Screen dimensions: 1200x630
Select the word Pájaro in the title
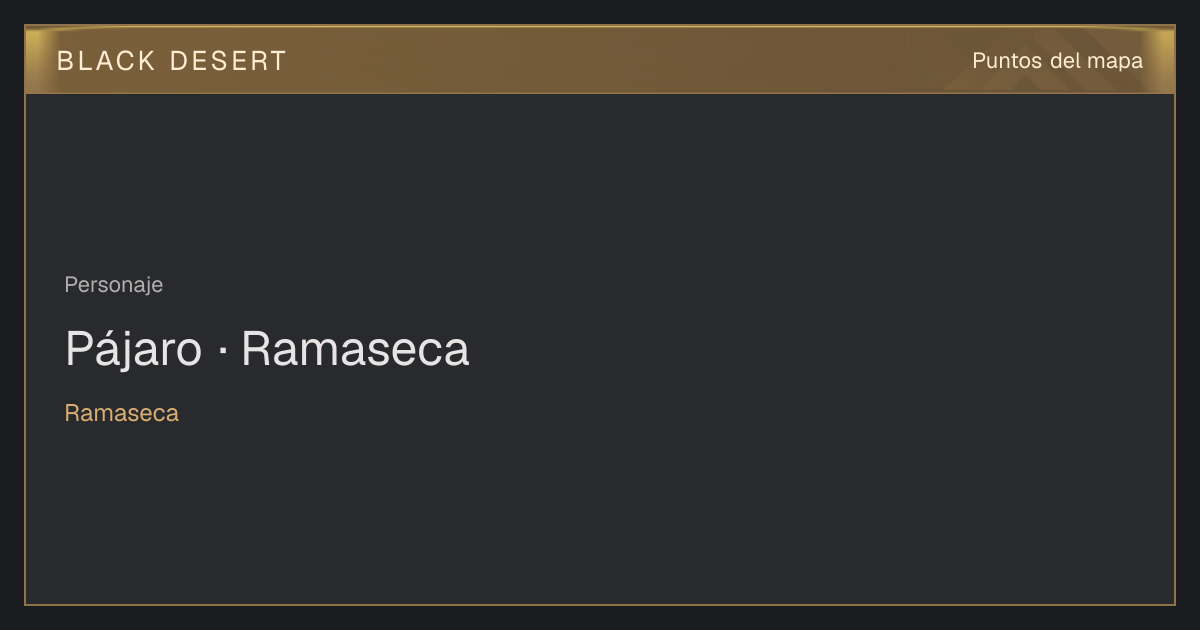(x=133, y=351)
